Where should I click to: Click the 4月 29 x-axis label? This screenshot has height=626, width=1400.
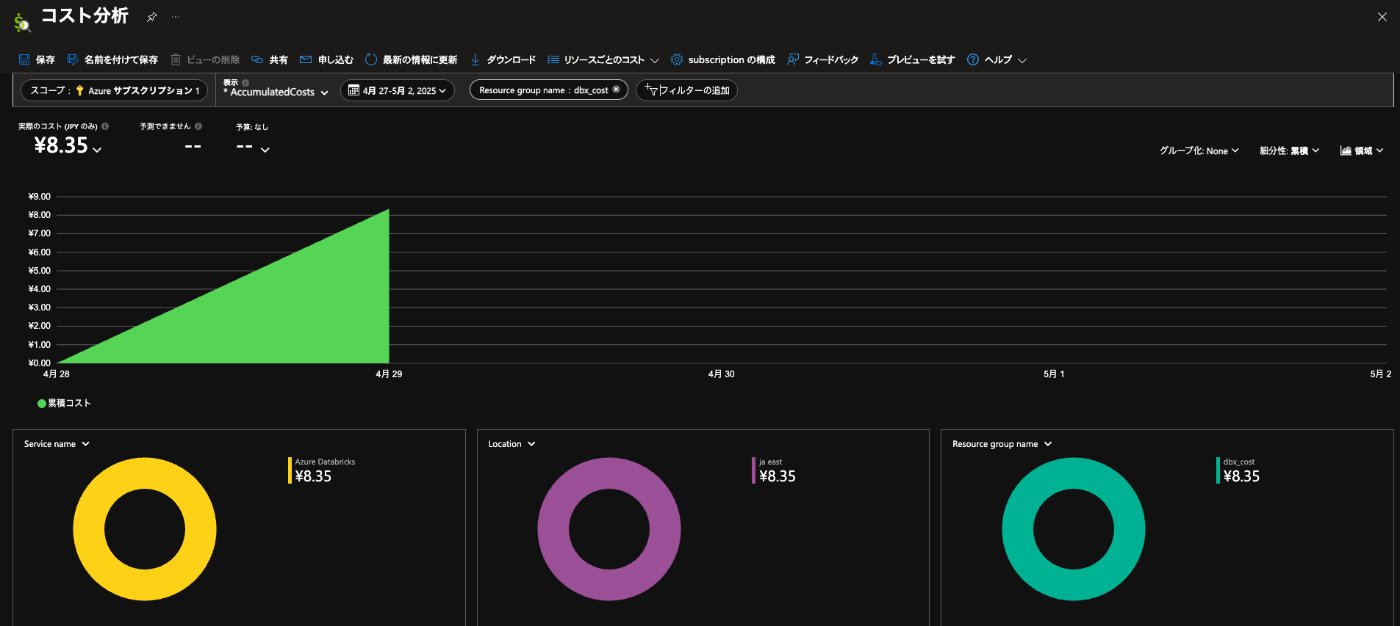coord(389,373)
